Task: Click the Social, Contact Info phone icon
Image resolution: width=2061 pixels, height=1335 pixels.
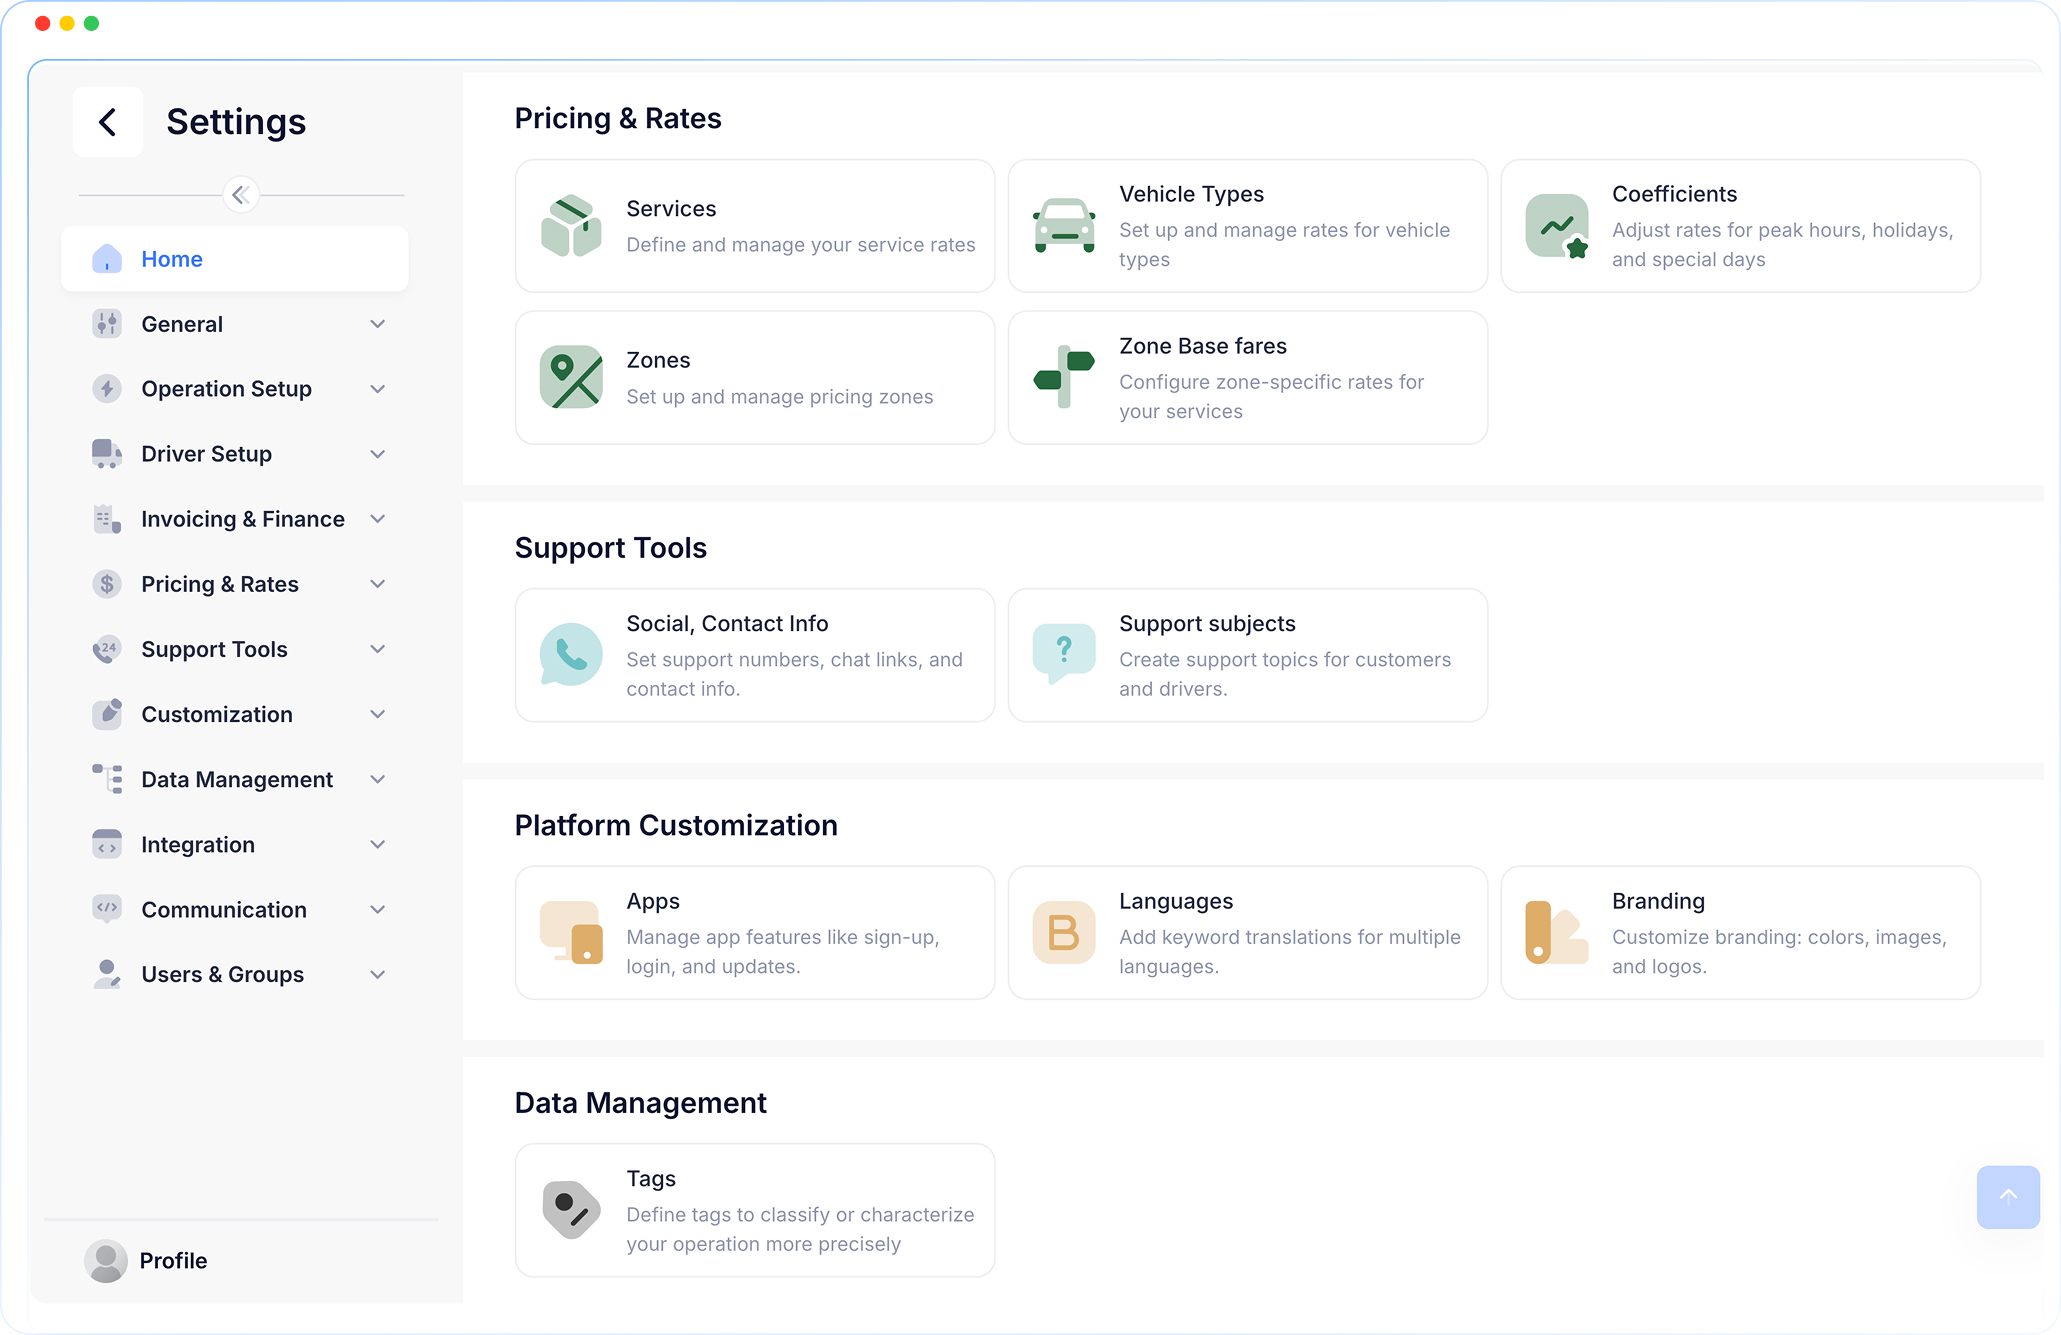Action: (571, 655)
